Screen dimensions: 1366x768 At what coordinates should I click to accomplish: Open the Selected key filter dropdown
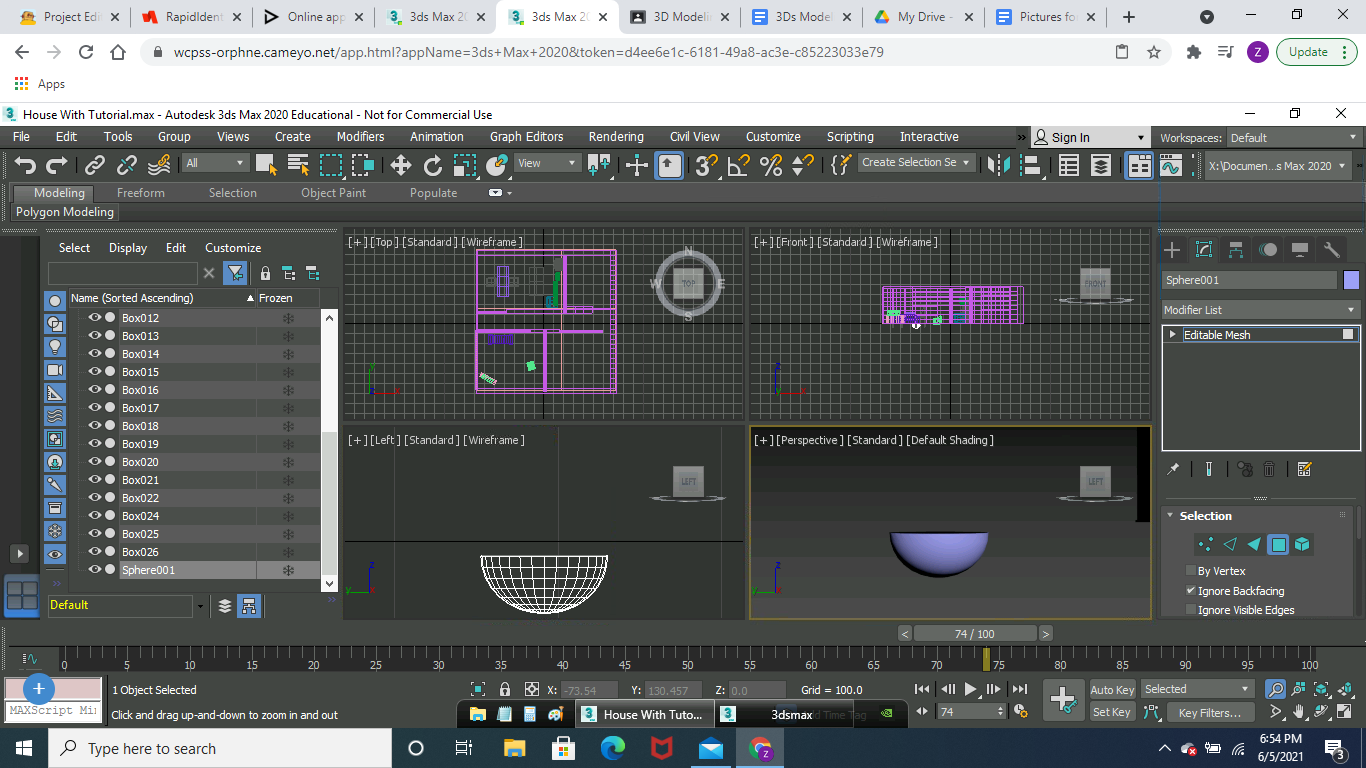click(1197, 689)
